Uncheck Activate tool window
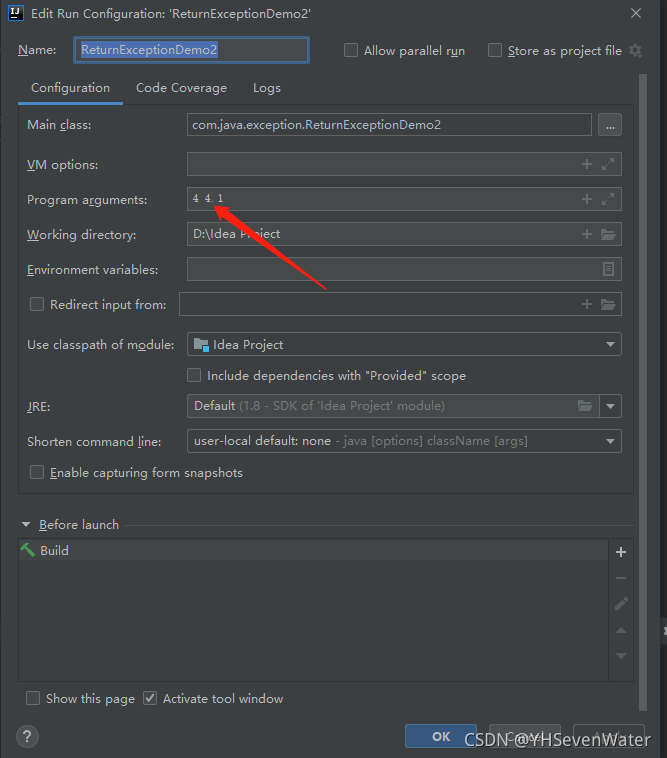The height and width of the screenshot is (758, 667). pyautogui.click(x=150, y=698)
